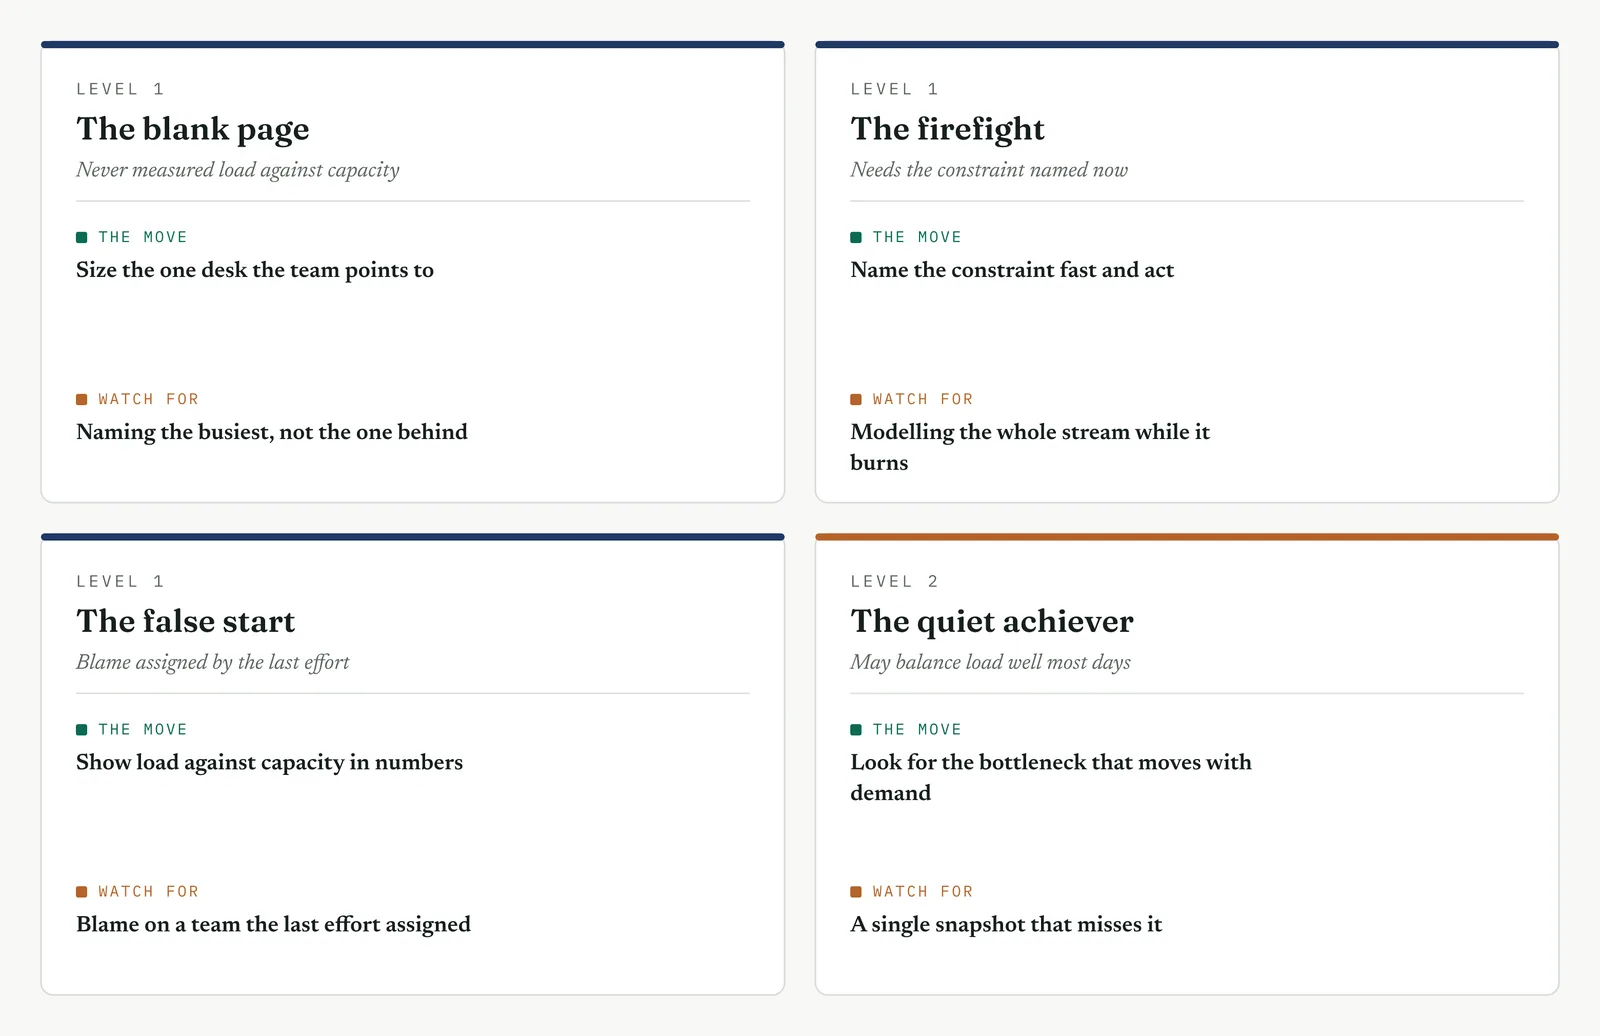Screen dimensions: 1600x1036
Task: Open The blank page card title
Action: click(x=193, y=129)
